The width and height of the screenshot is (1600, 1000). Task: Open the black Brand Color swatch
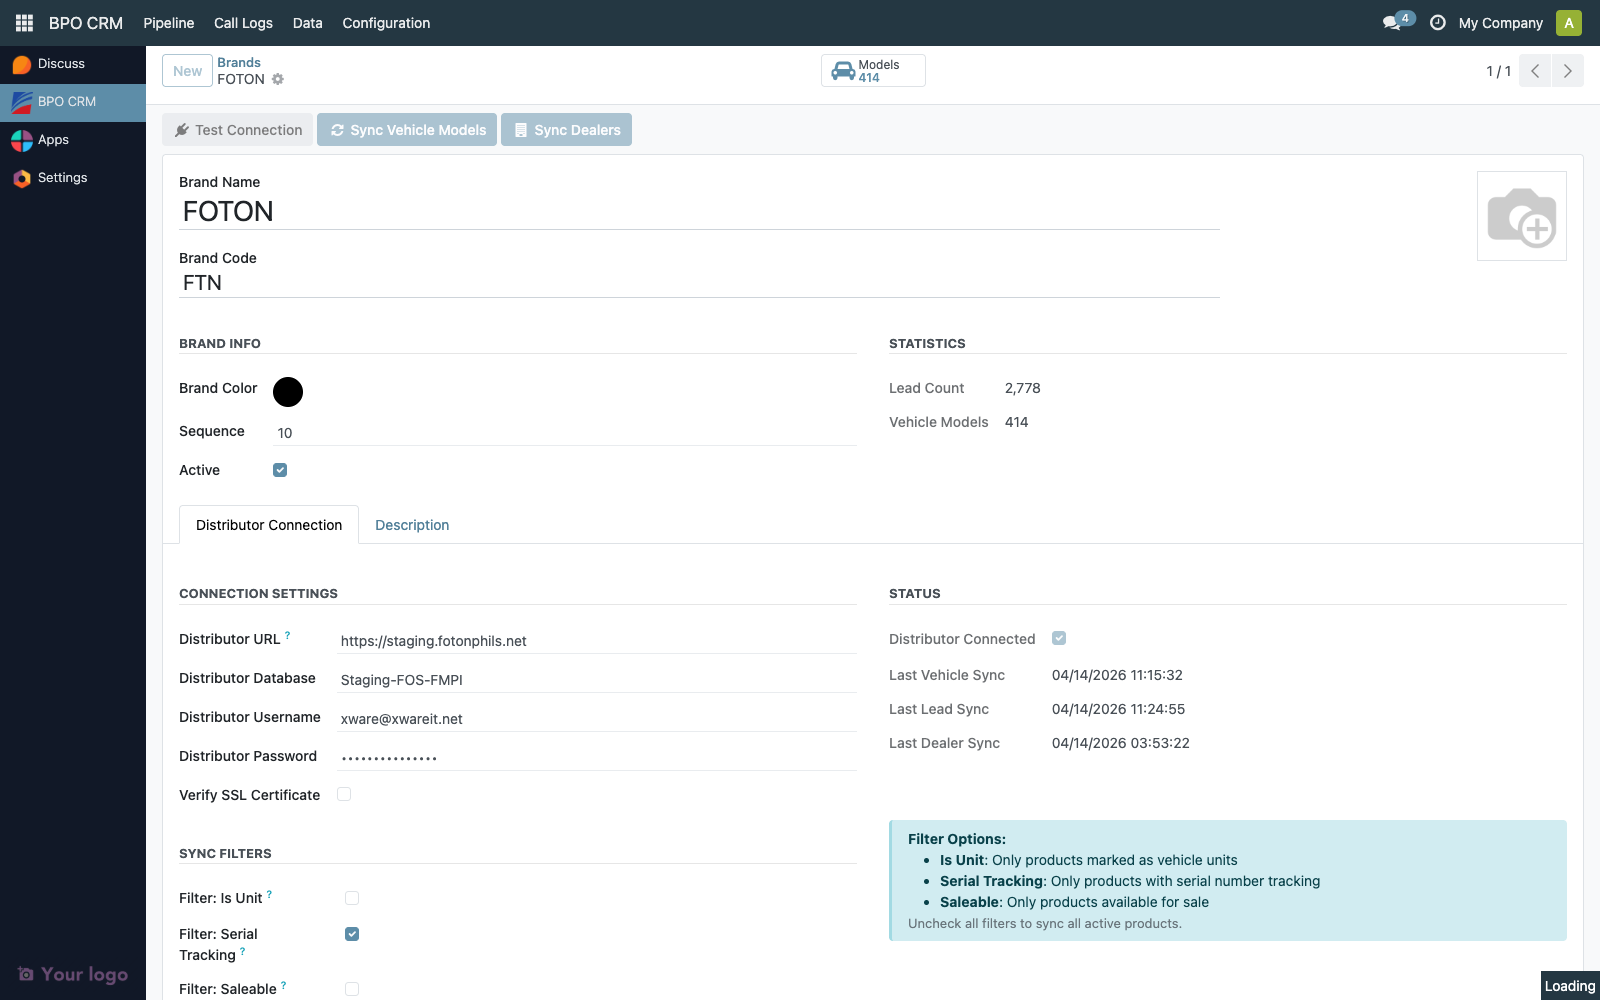tap(288, 392)
